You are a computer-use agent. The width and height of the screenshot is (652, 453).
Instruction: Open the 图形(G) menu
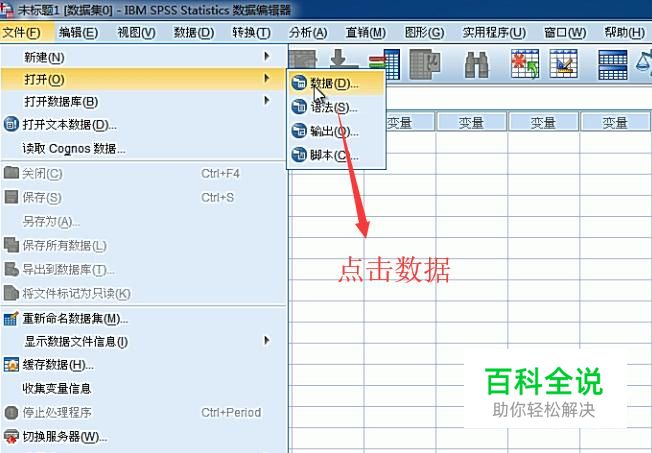click(424, 32)
